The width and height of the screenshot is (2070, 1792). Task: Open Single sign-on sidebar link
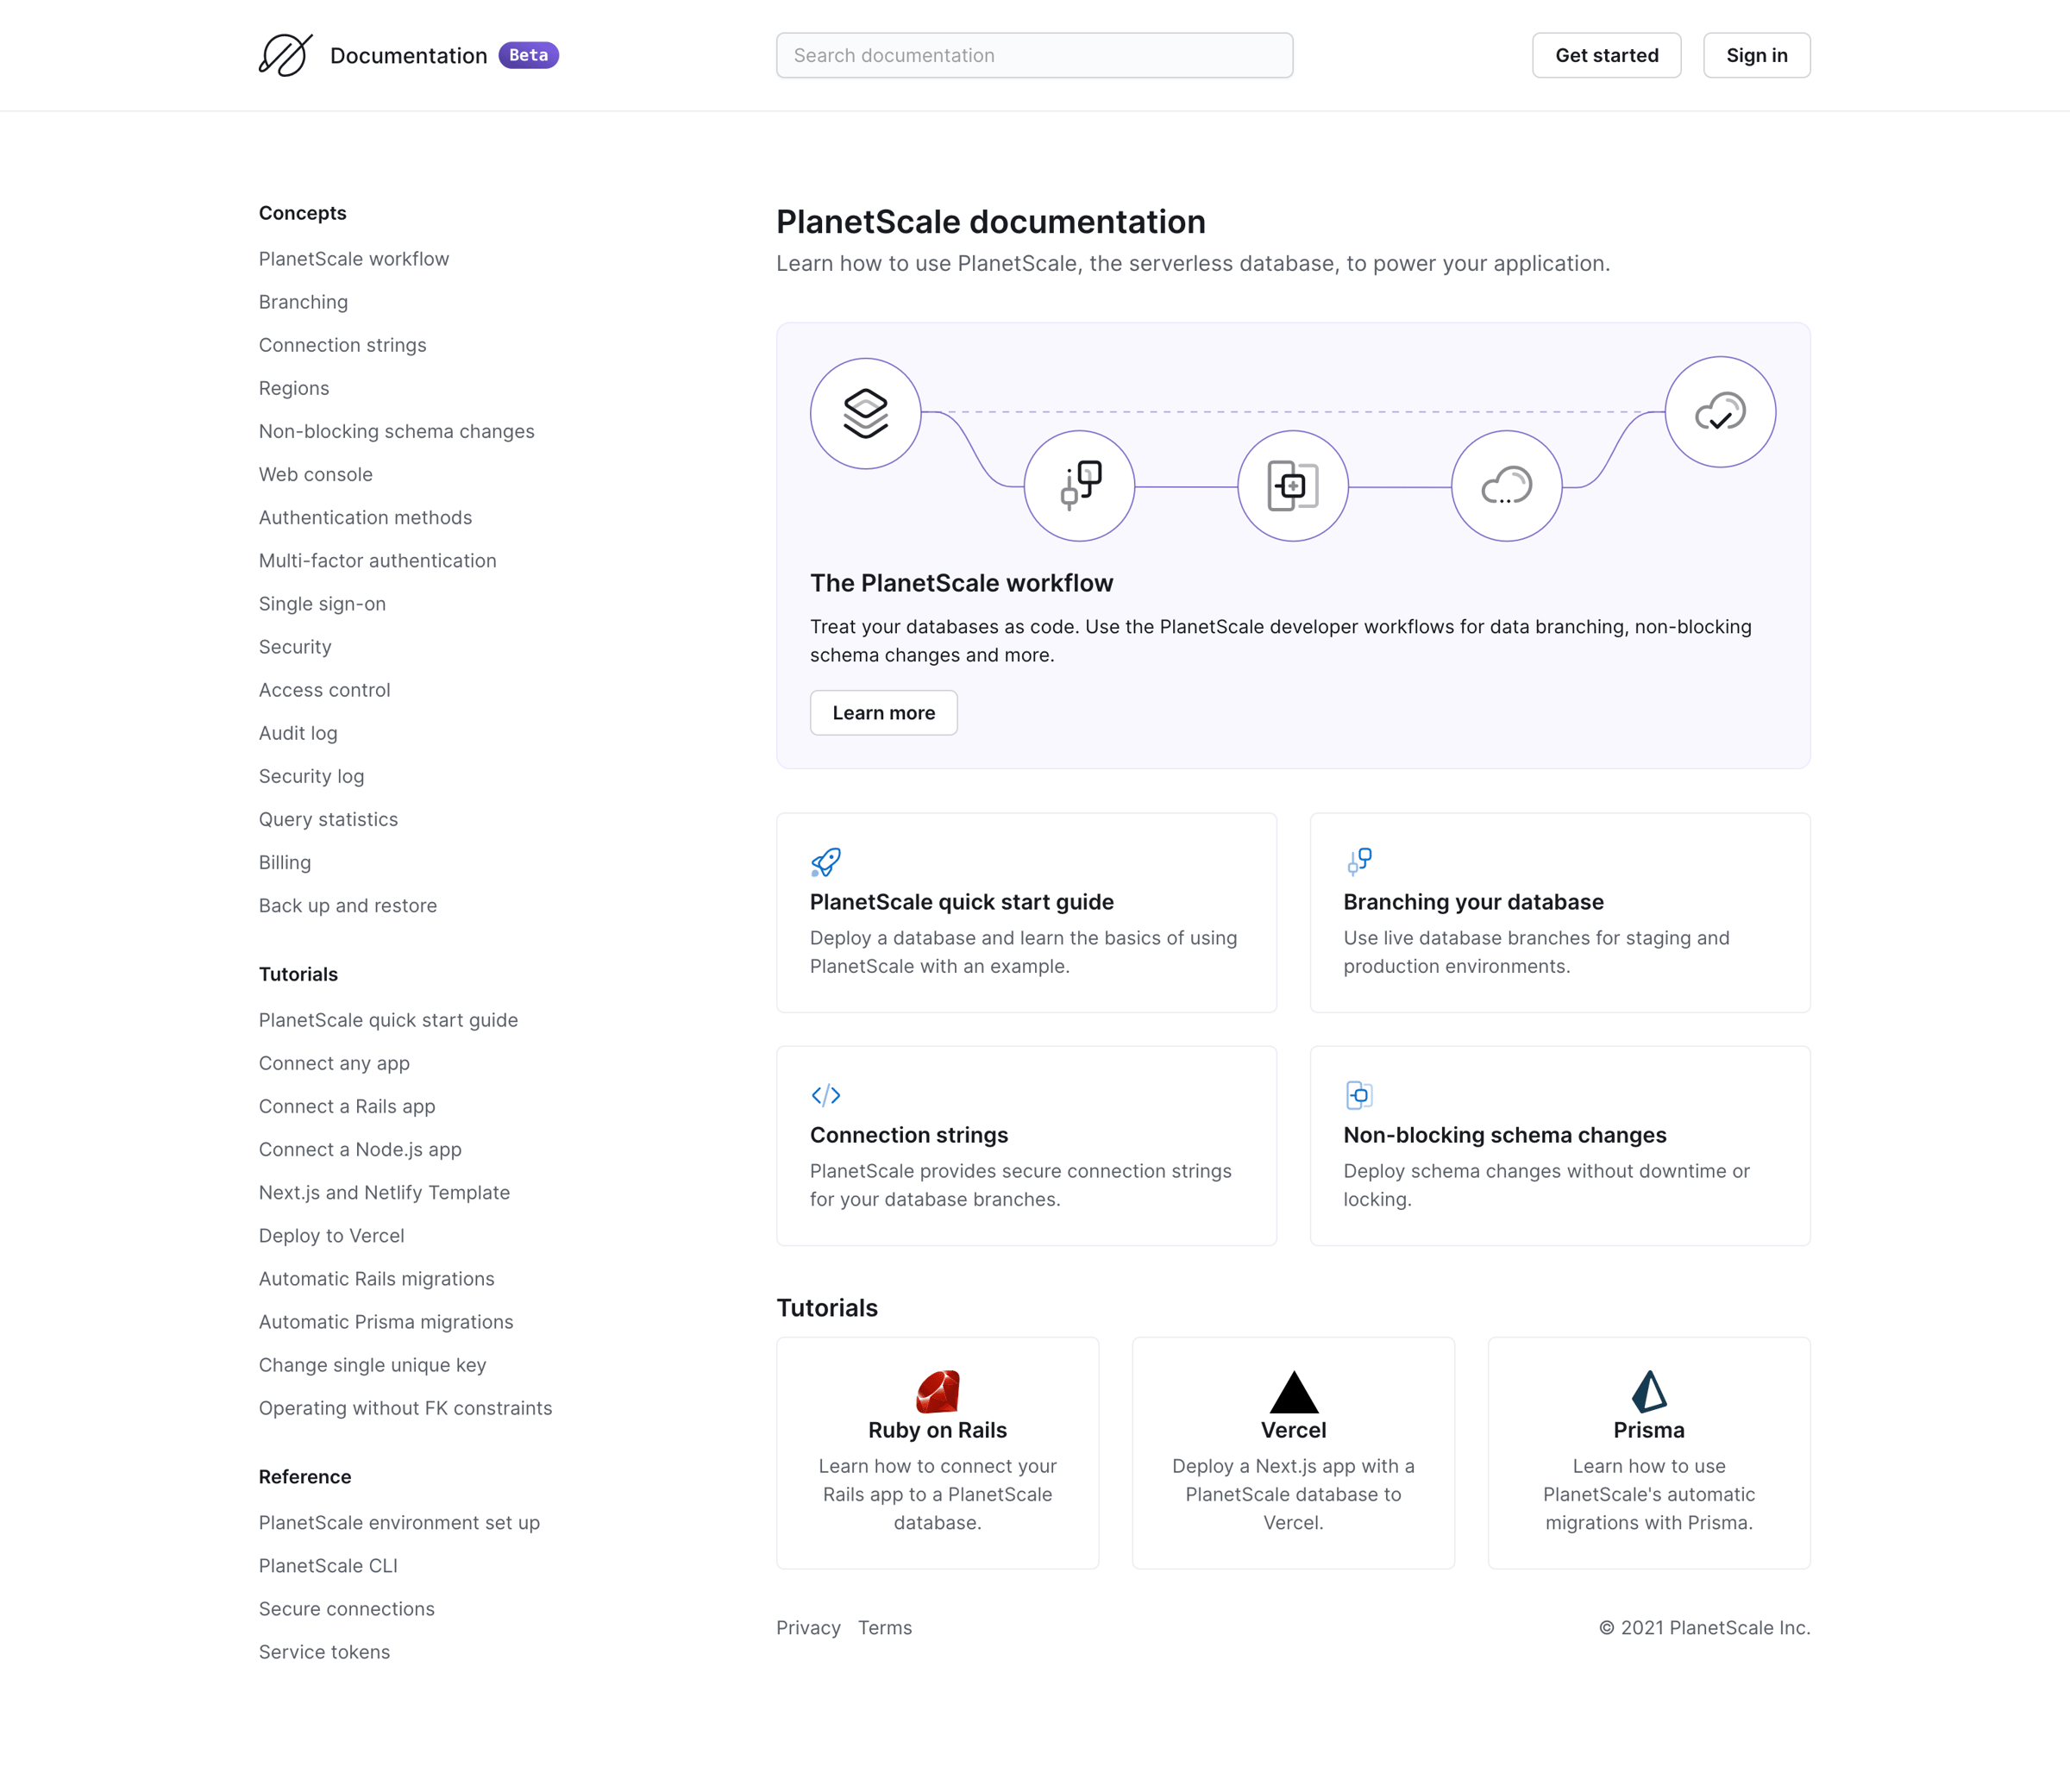(x=322, y=604)
